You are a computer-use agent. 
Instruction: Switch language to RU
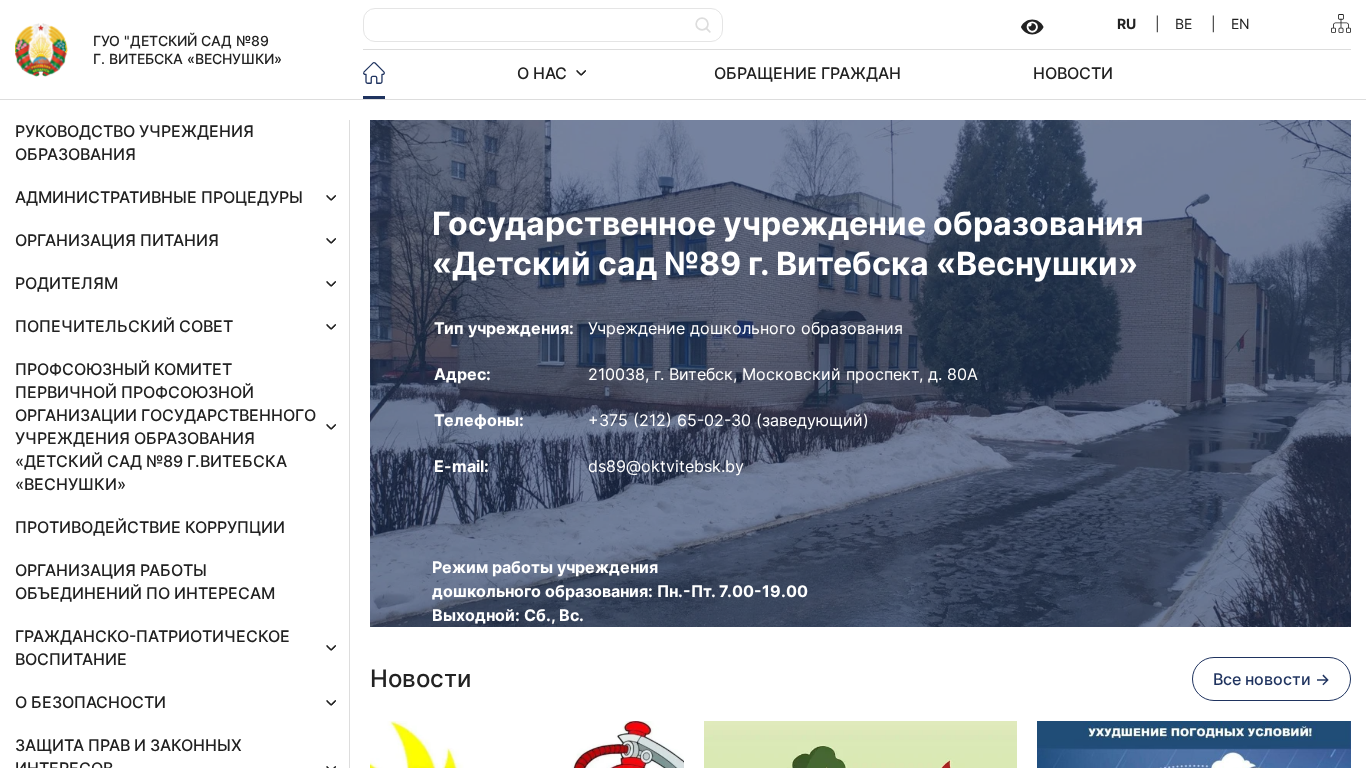tap(1126, 24)
